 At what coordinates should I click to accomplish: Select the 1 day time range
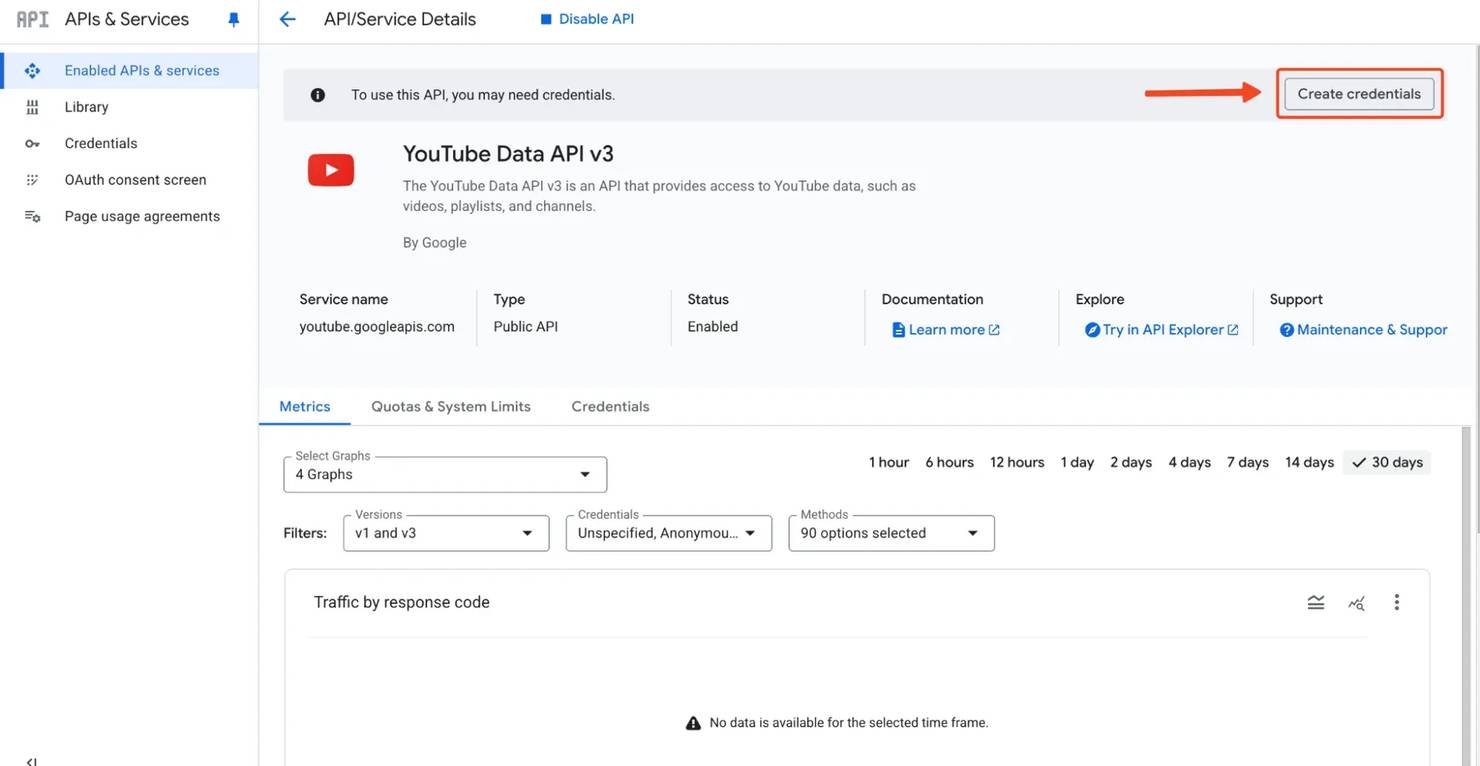coord(1077,463)
